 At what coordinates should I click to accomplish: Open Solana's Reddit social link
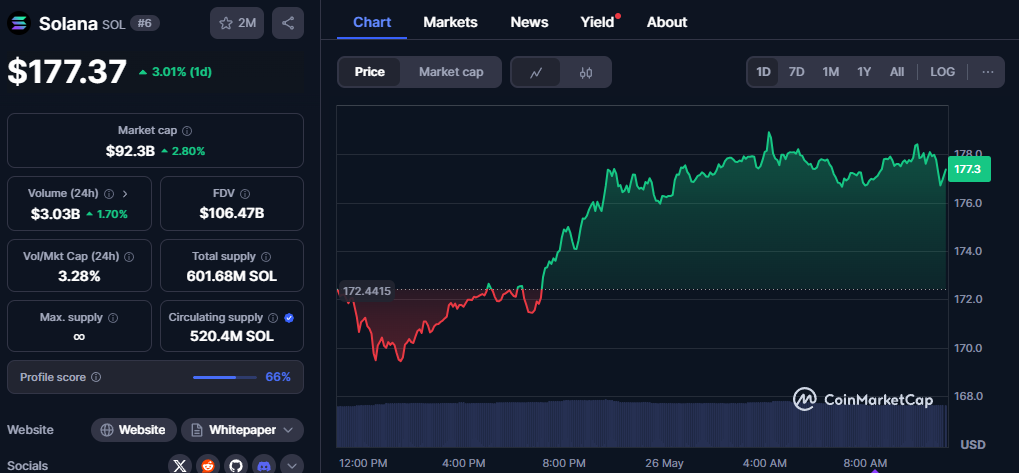coord(208,465)
